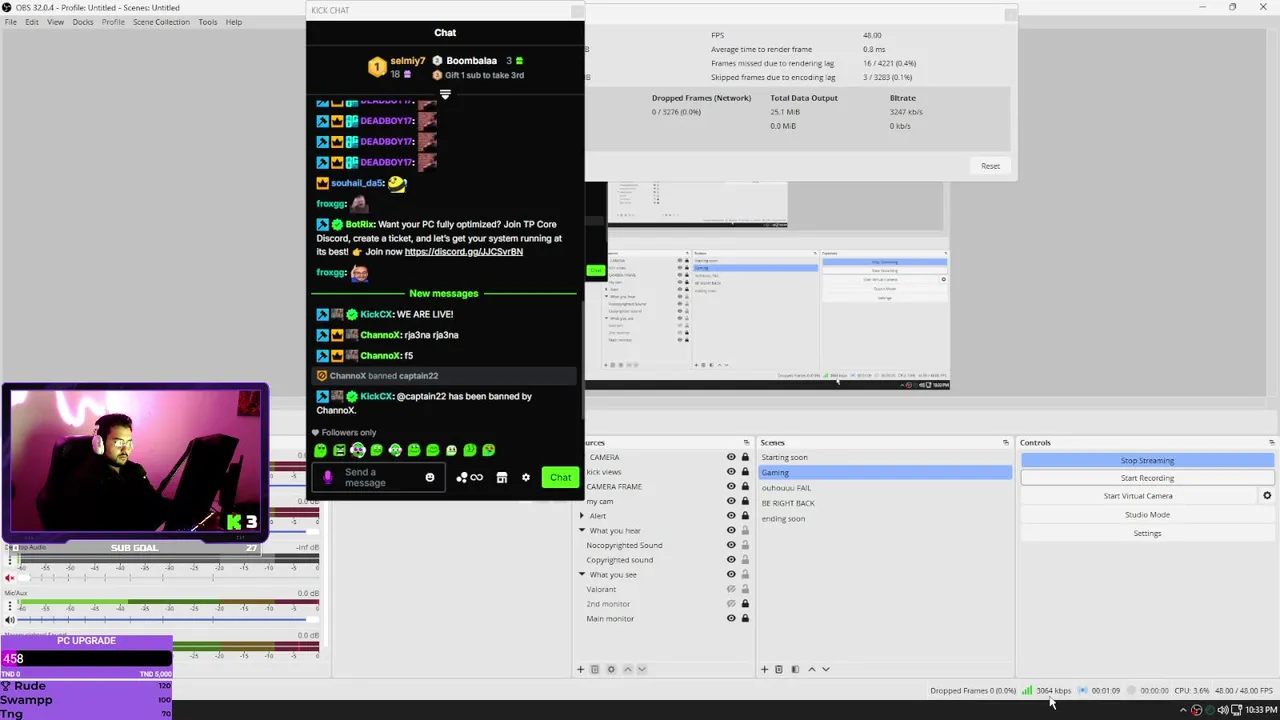This screenshot has width=1280, height=720.
Task: Collapse the chat leaderboard chevron
Action: [445, 94]
